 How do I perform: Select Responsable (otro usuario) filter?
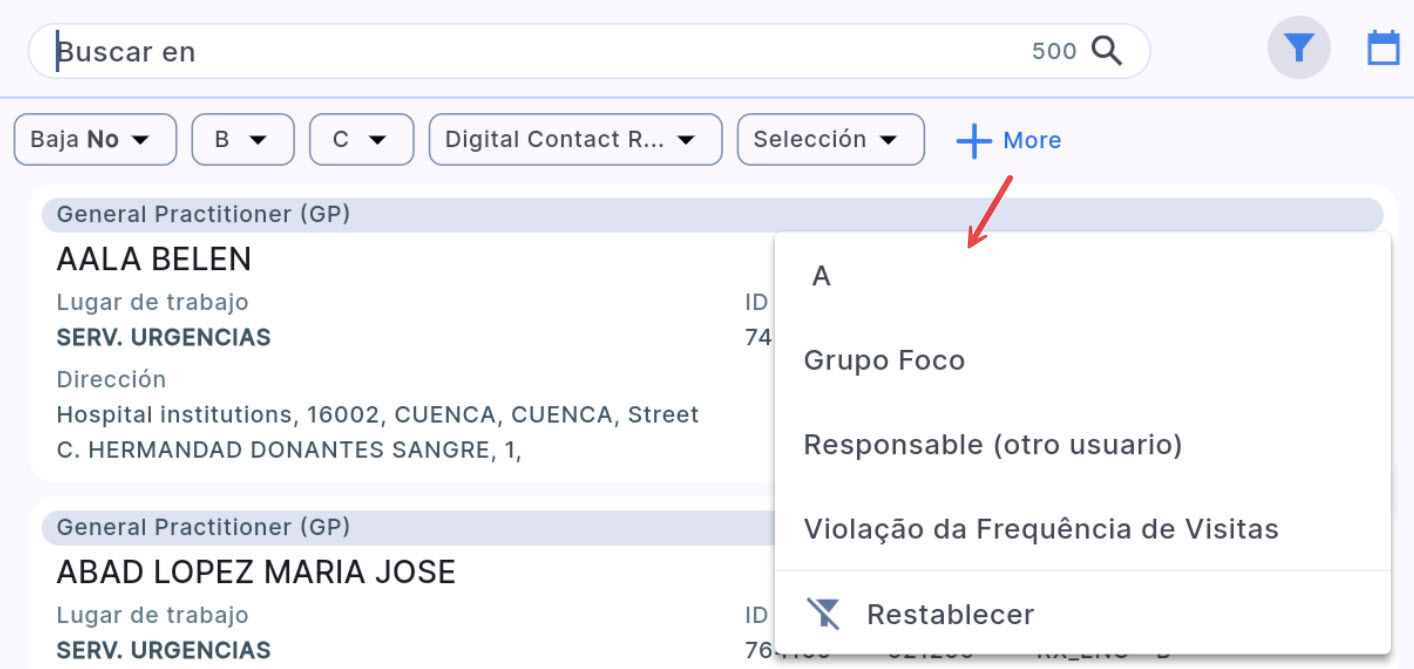[x=992, y=445]
